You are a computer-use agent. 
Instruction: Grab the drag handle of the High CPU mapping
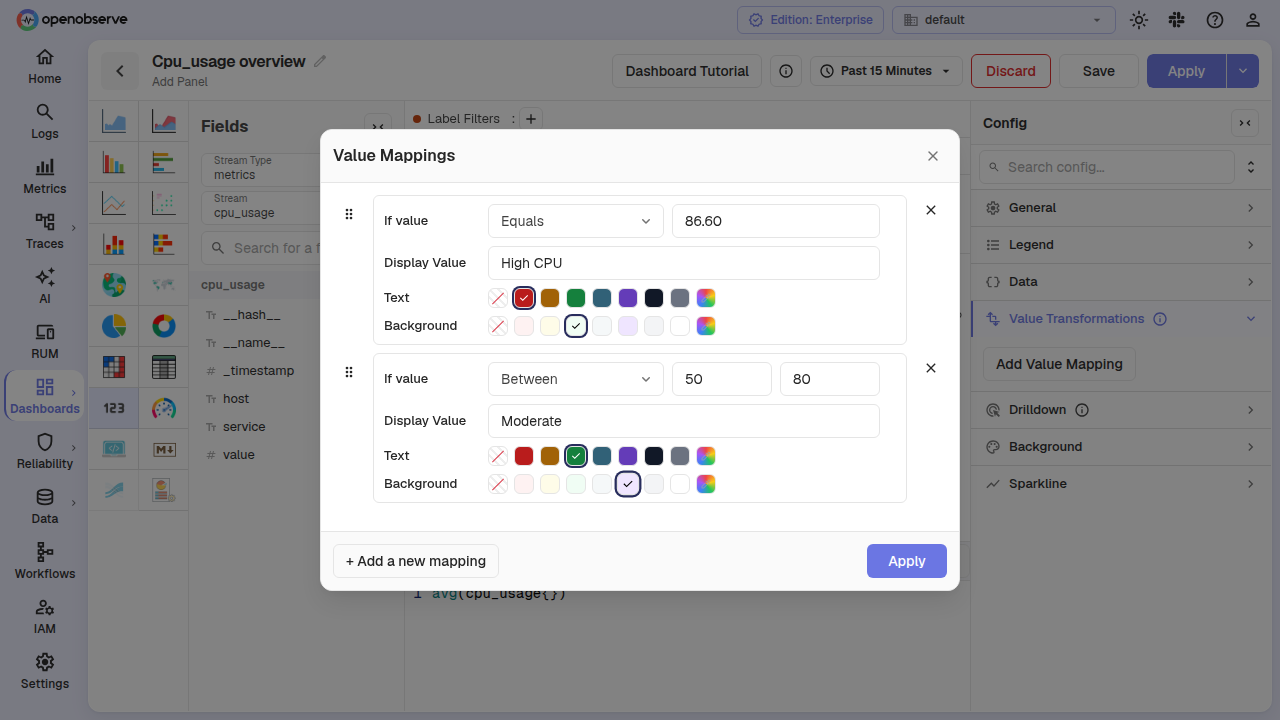[349, 214]
